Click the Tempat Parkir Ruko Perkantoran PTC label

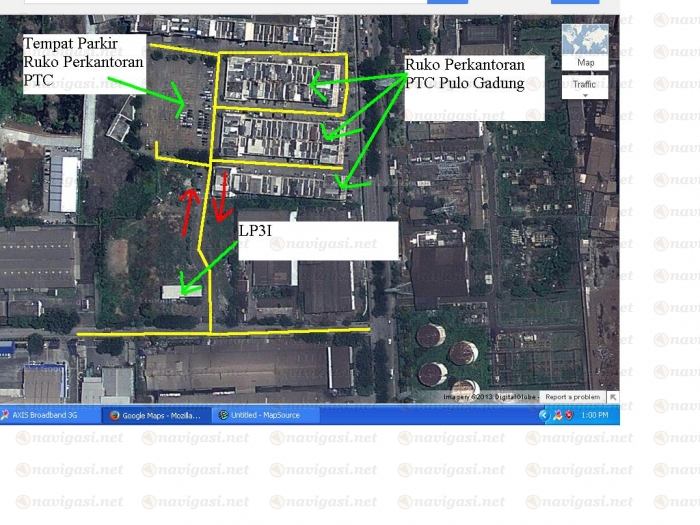pos(83,62)
